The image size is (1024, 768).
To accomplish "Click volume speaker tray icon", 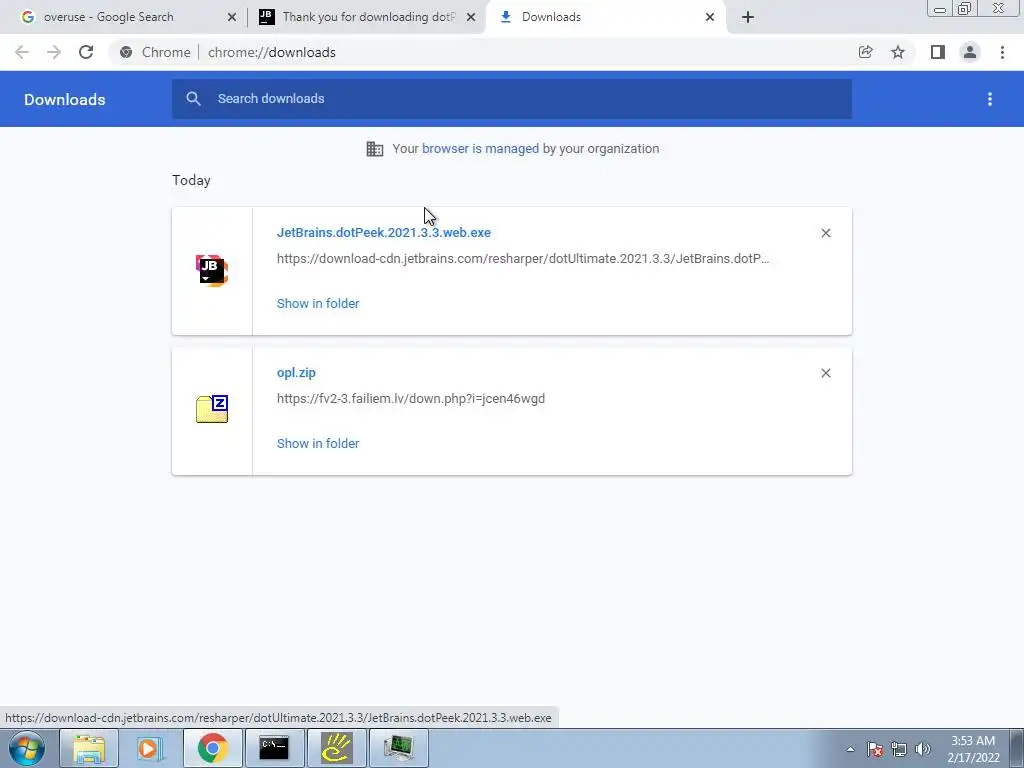I will (x=923, y=749).
